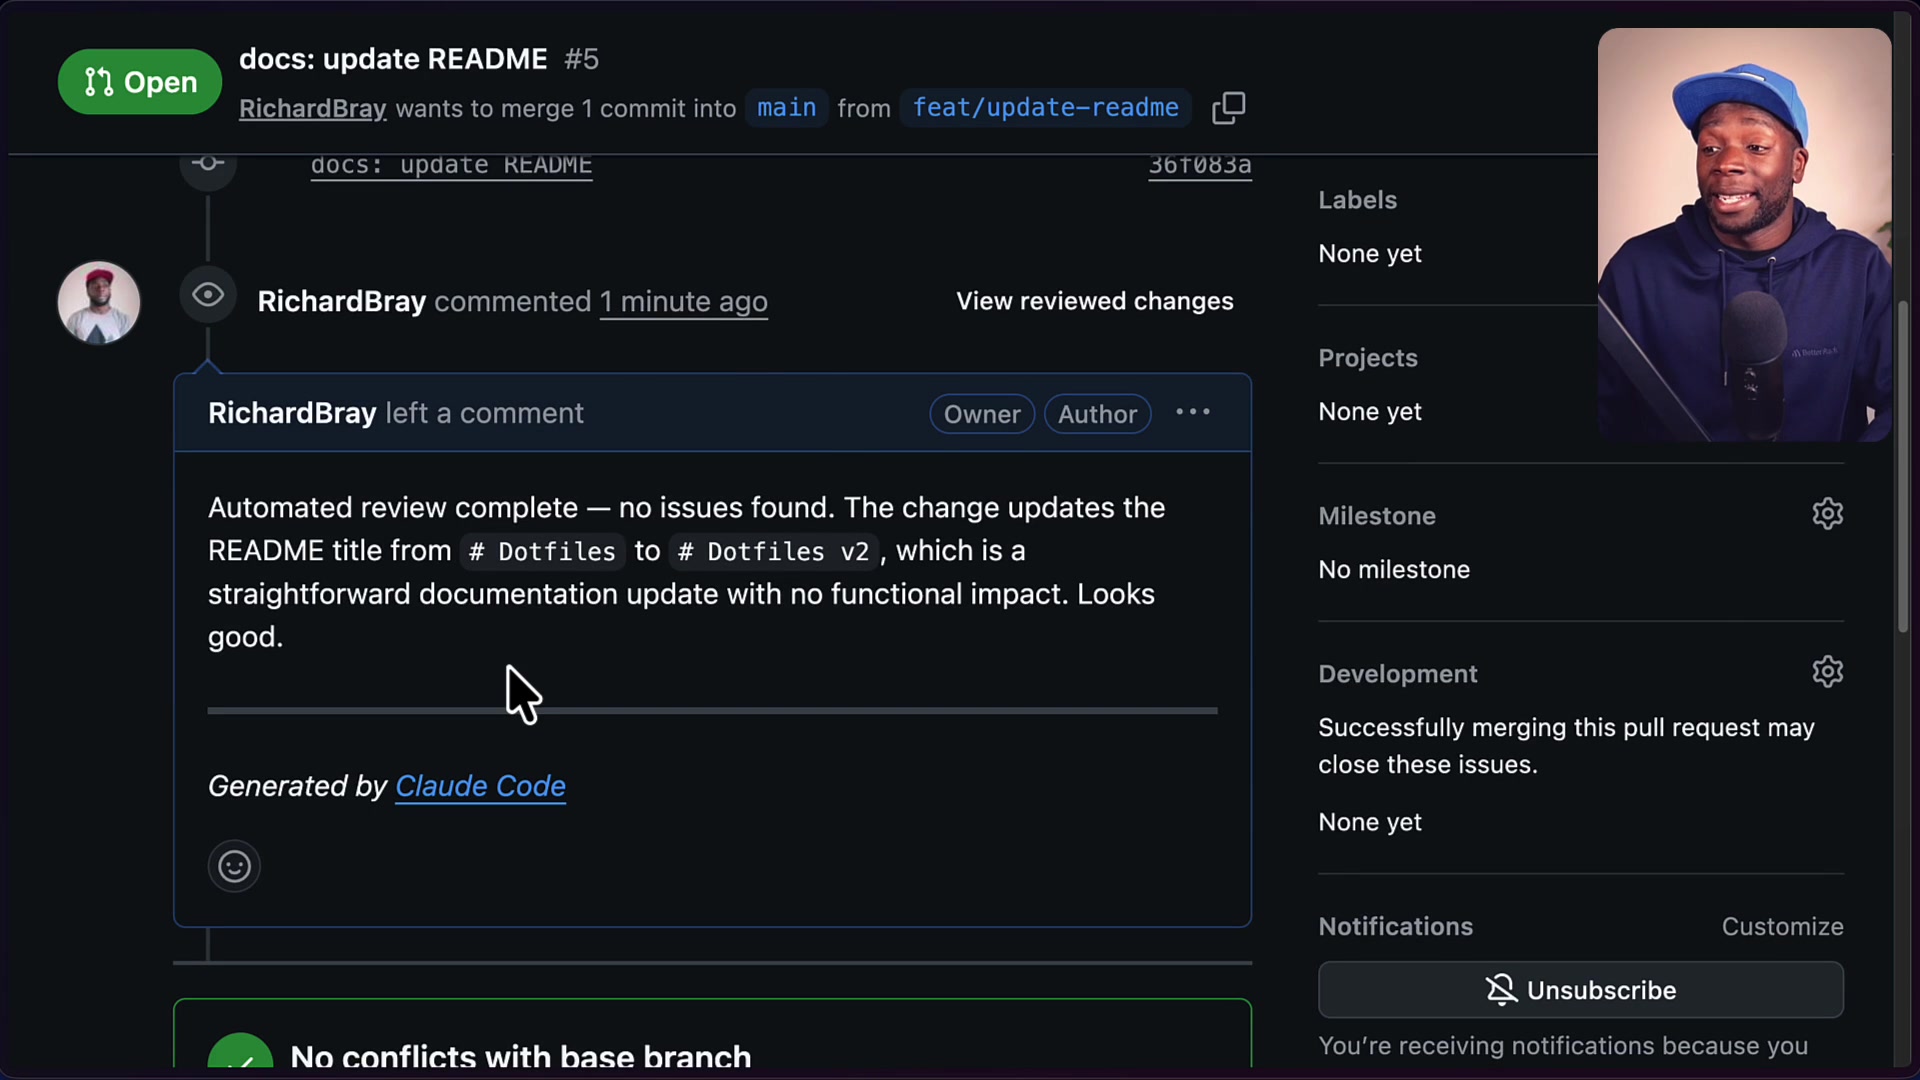
Task: Open the comment options kebab menu
Action: (1192, 411)
